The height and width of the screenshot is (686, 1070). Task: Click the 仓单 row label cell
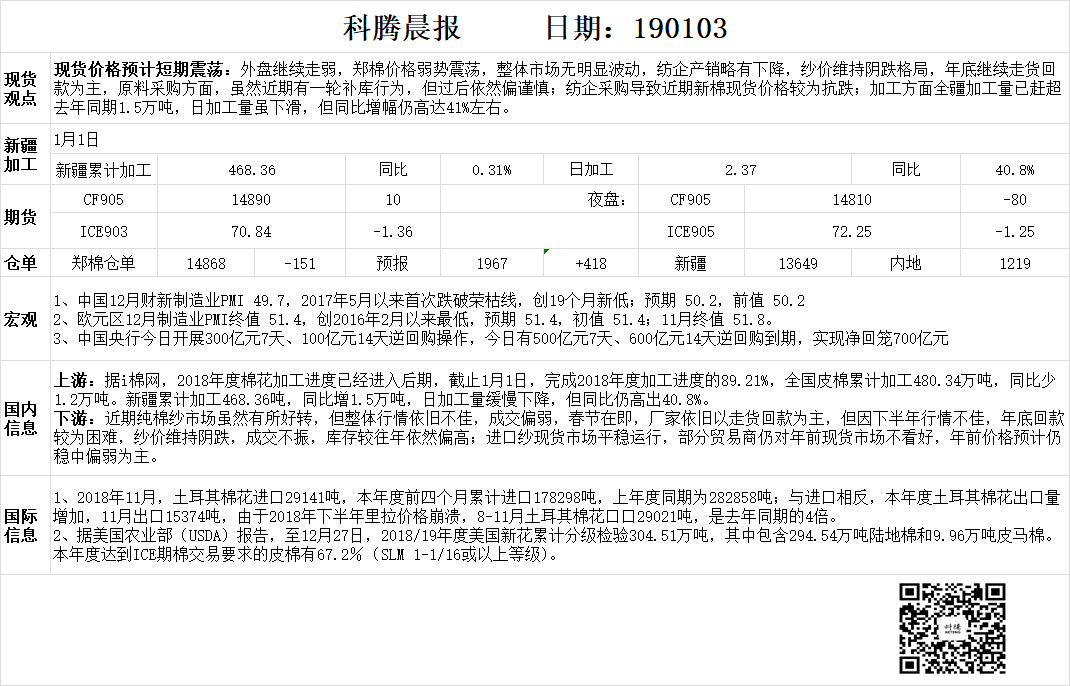tap(22, 263)
